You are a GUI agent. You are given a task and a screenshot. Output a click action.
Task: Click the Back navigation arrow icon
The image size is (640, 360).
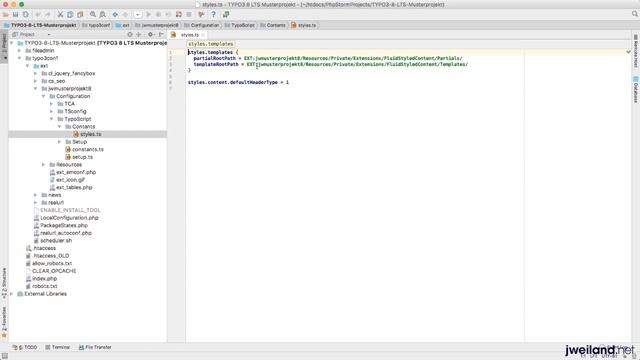pyautogui.click(x=115, y=14)
